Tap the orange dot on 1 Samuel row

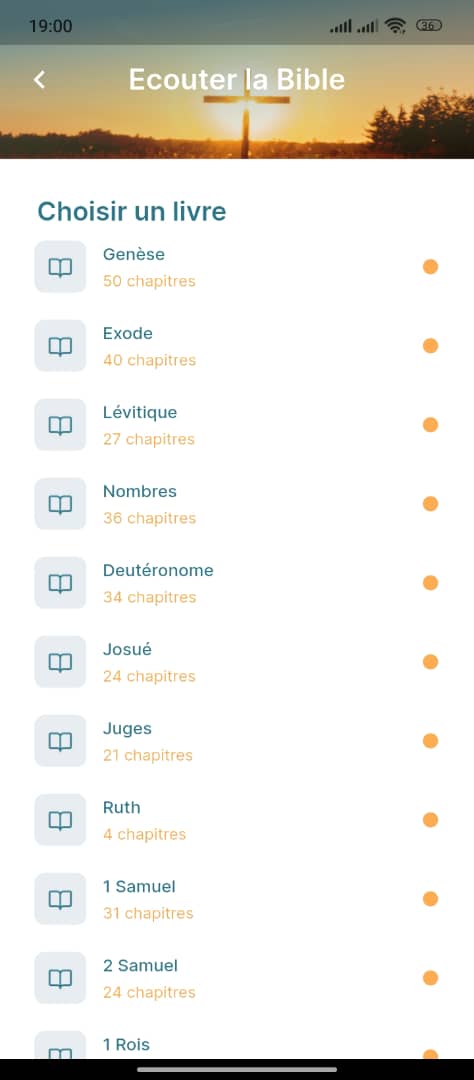point(431,899)
